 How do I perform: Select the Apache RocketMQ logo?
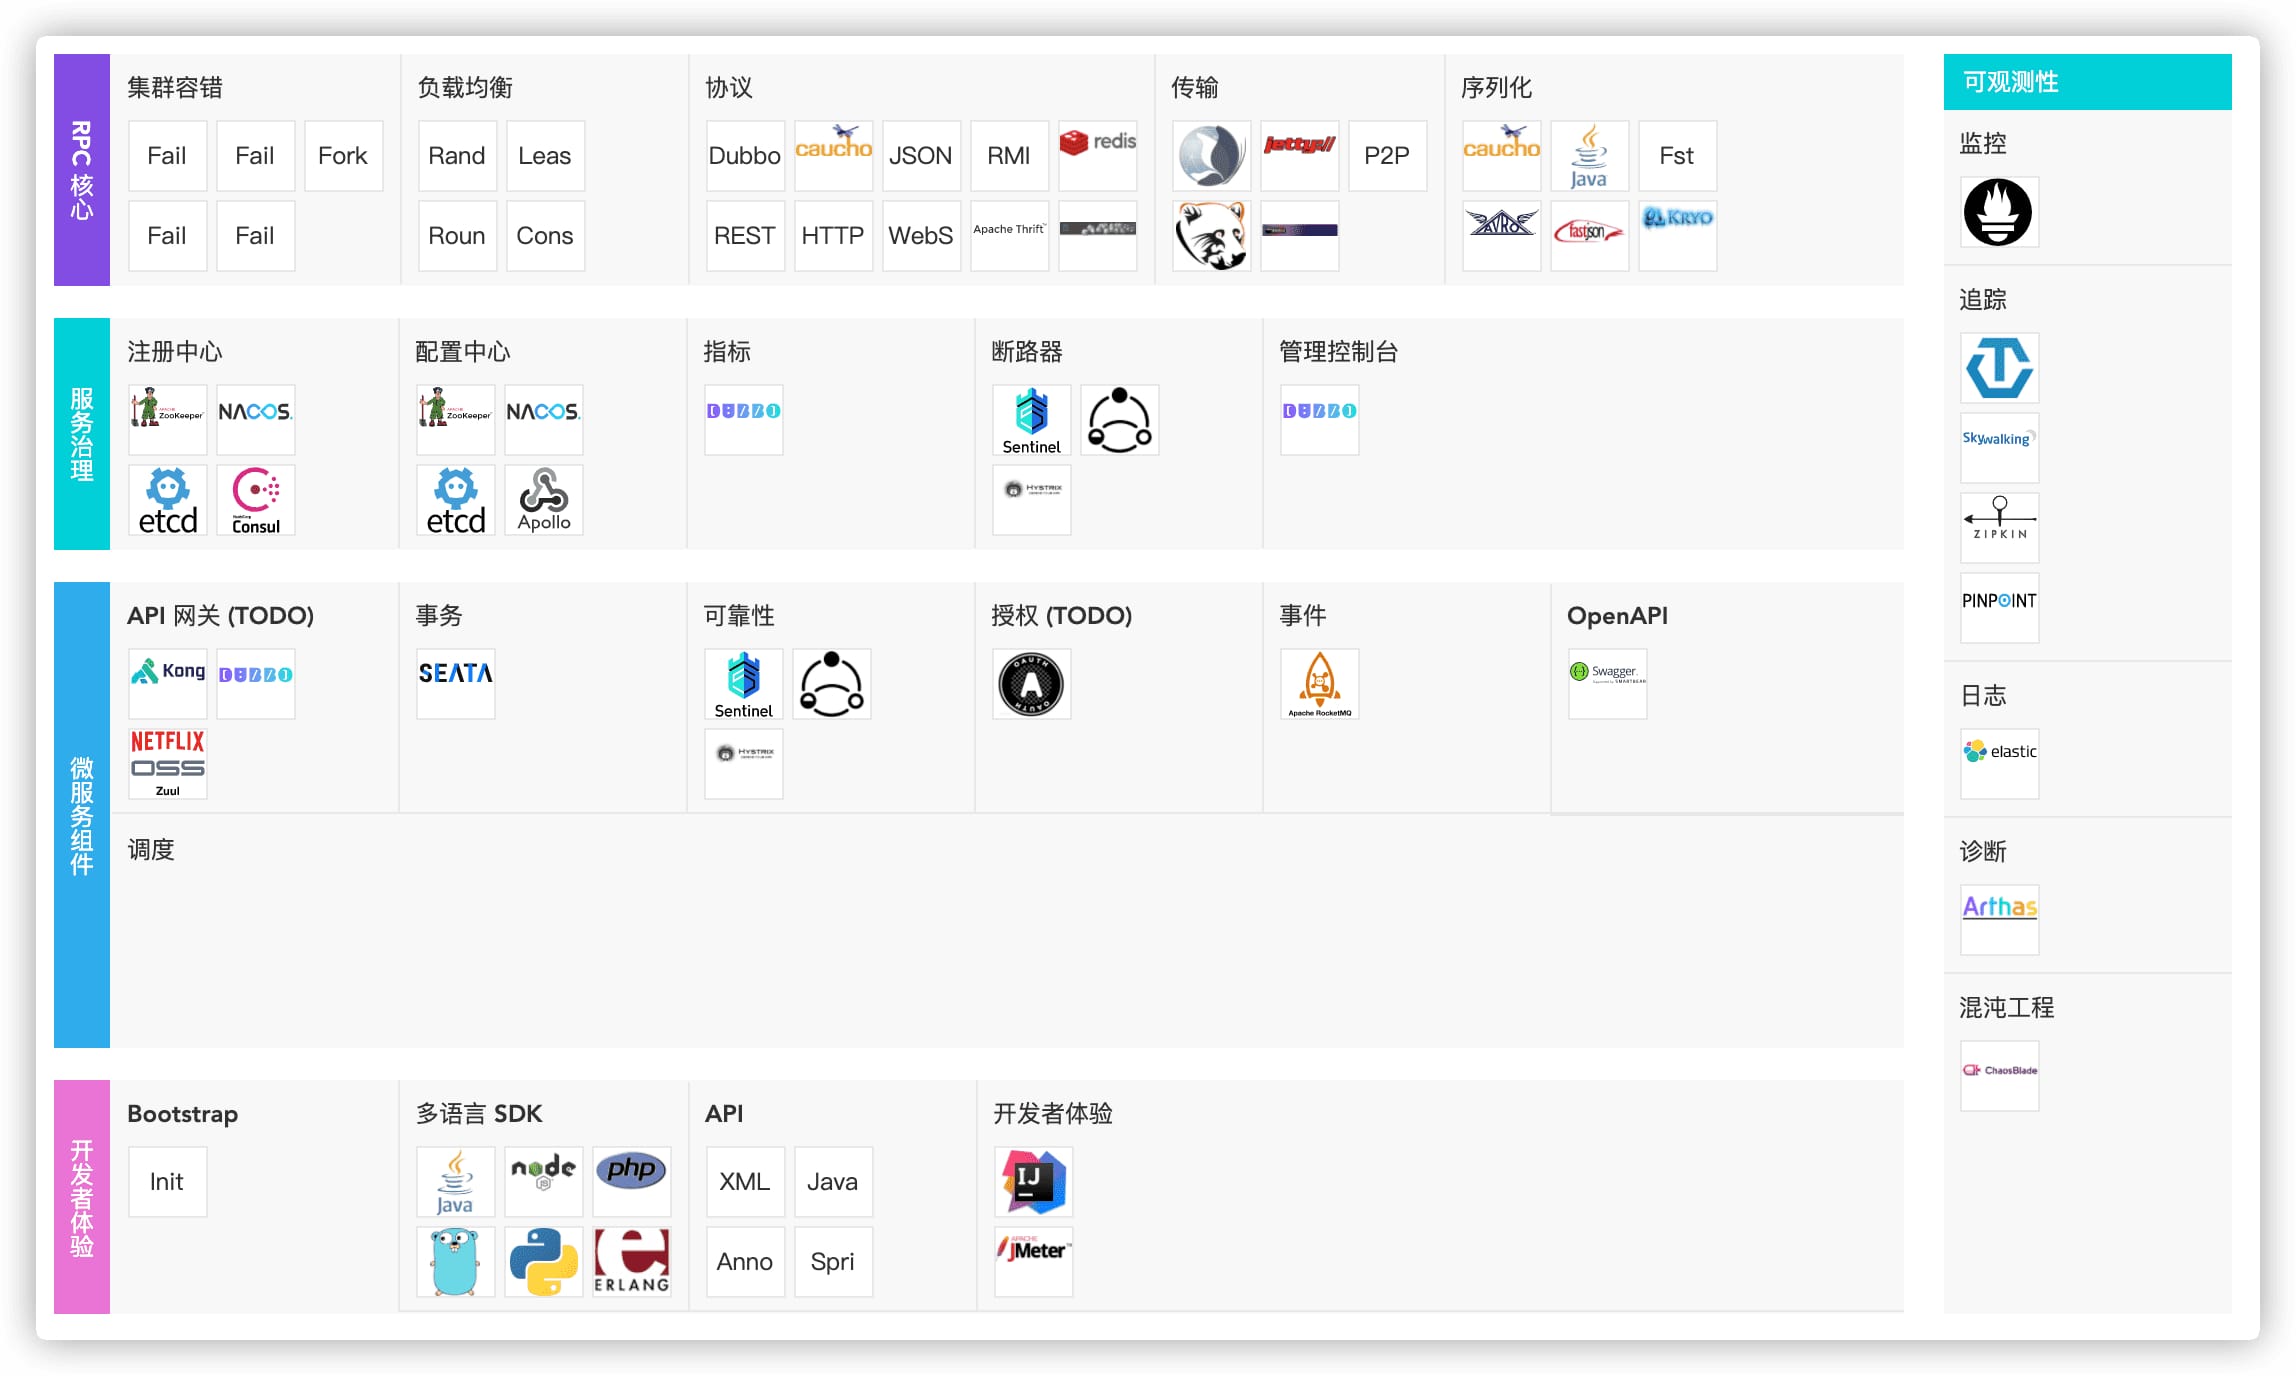coord(1320,684)
